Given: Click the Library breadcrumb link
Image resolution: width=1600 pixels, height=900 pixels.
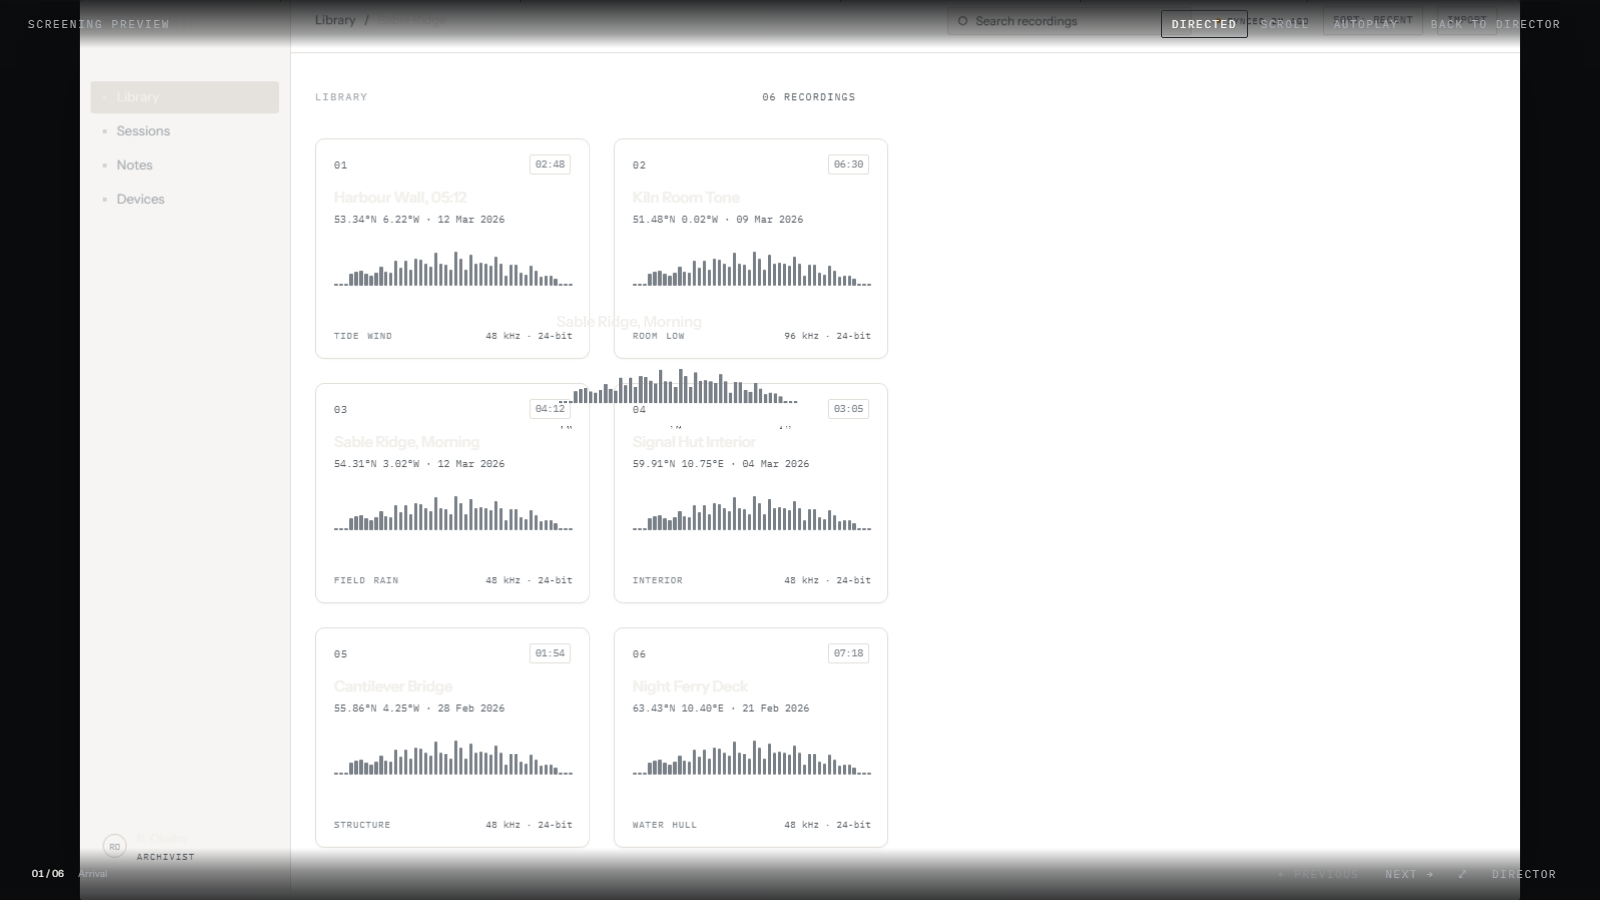Looking at the screenshot, I should [x=335, y=20].
